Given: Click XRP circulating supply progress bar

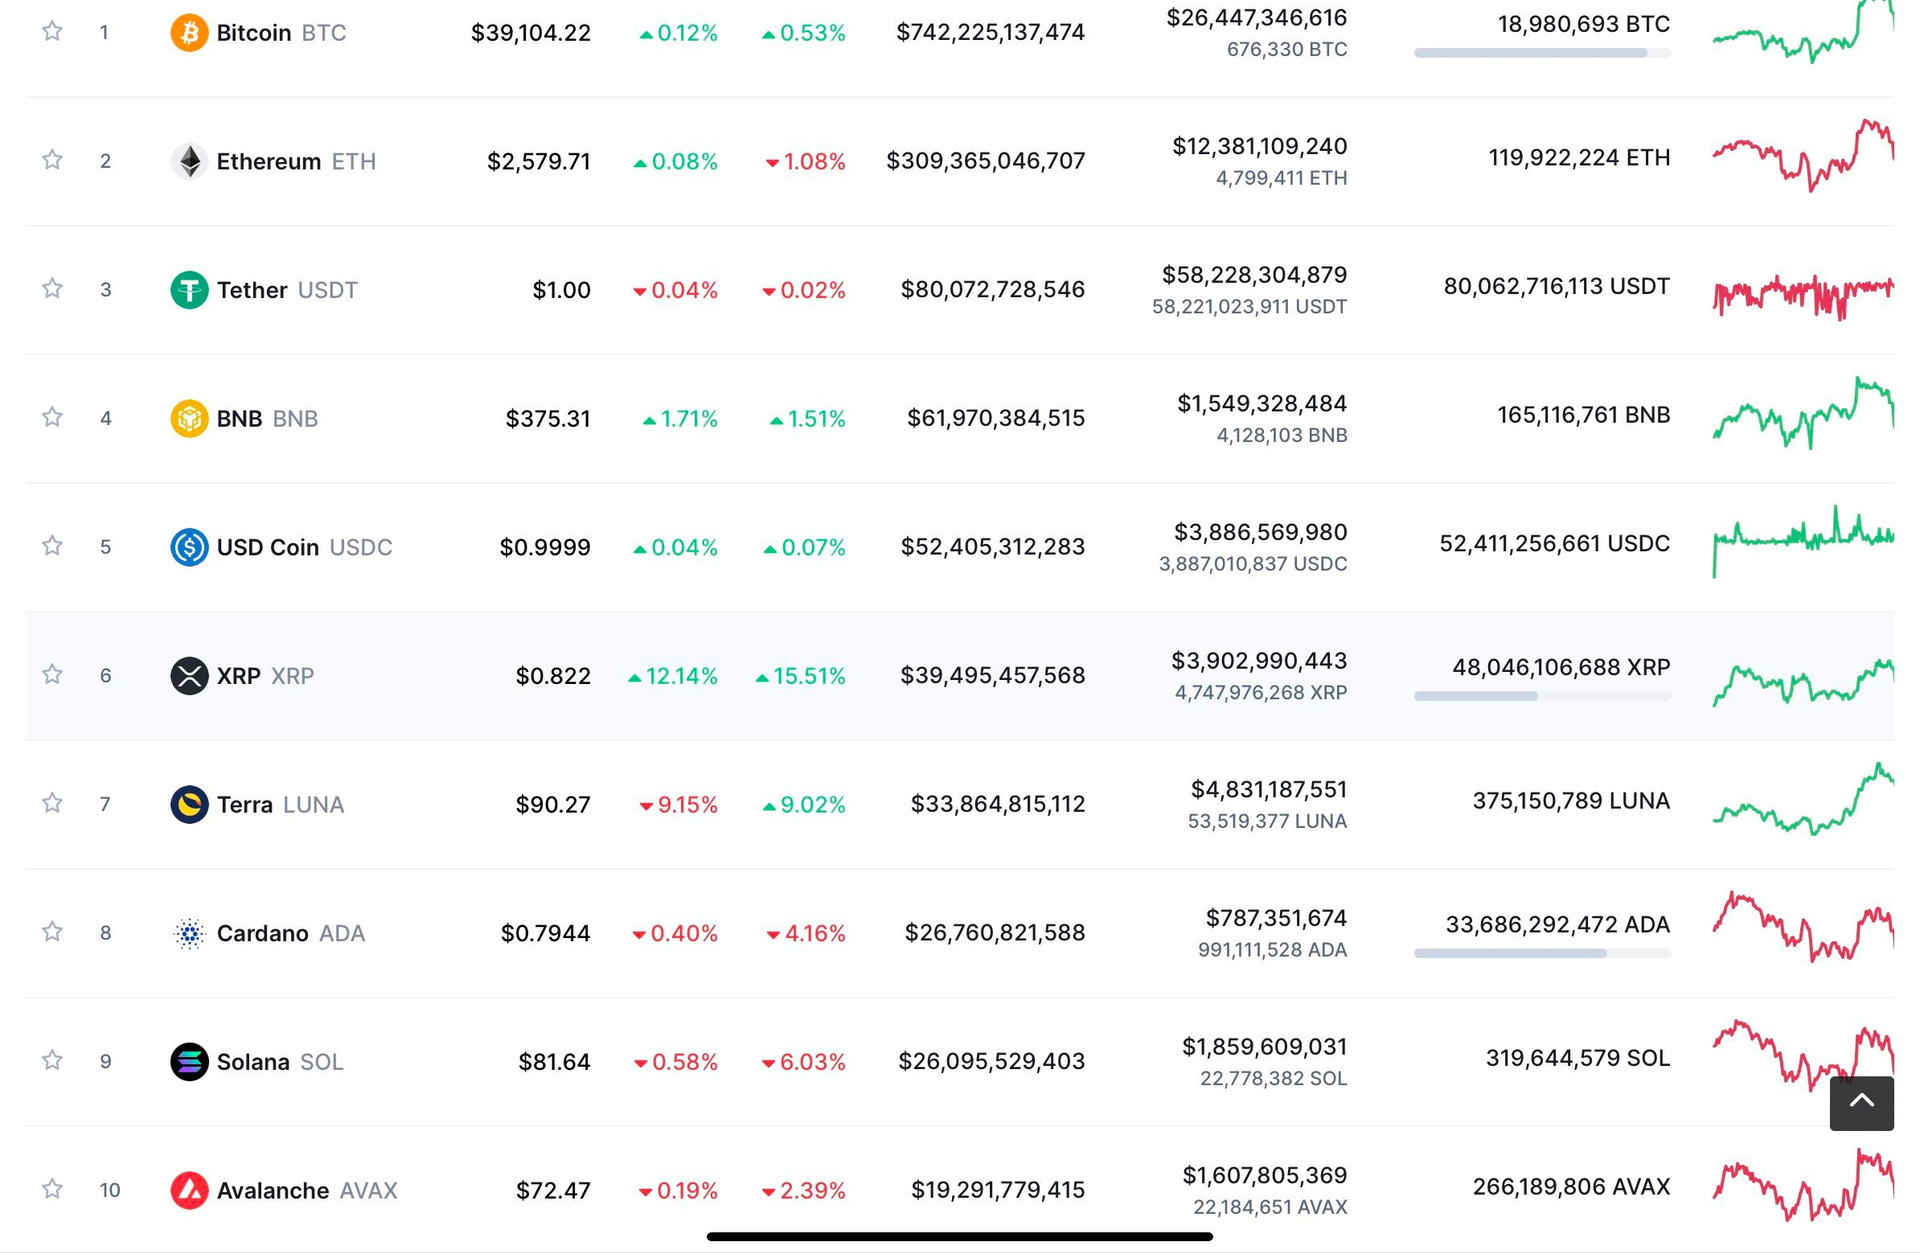Looking at the screenshot, I should point(1542,695).
